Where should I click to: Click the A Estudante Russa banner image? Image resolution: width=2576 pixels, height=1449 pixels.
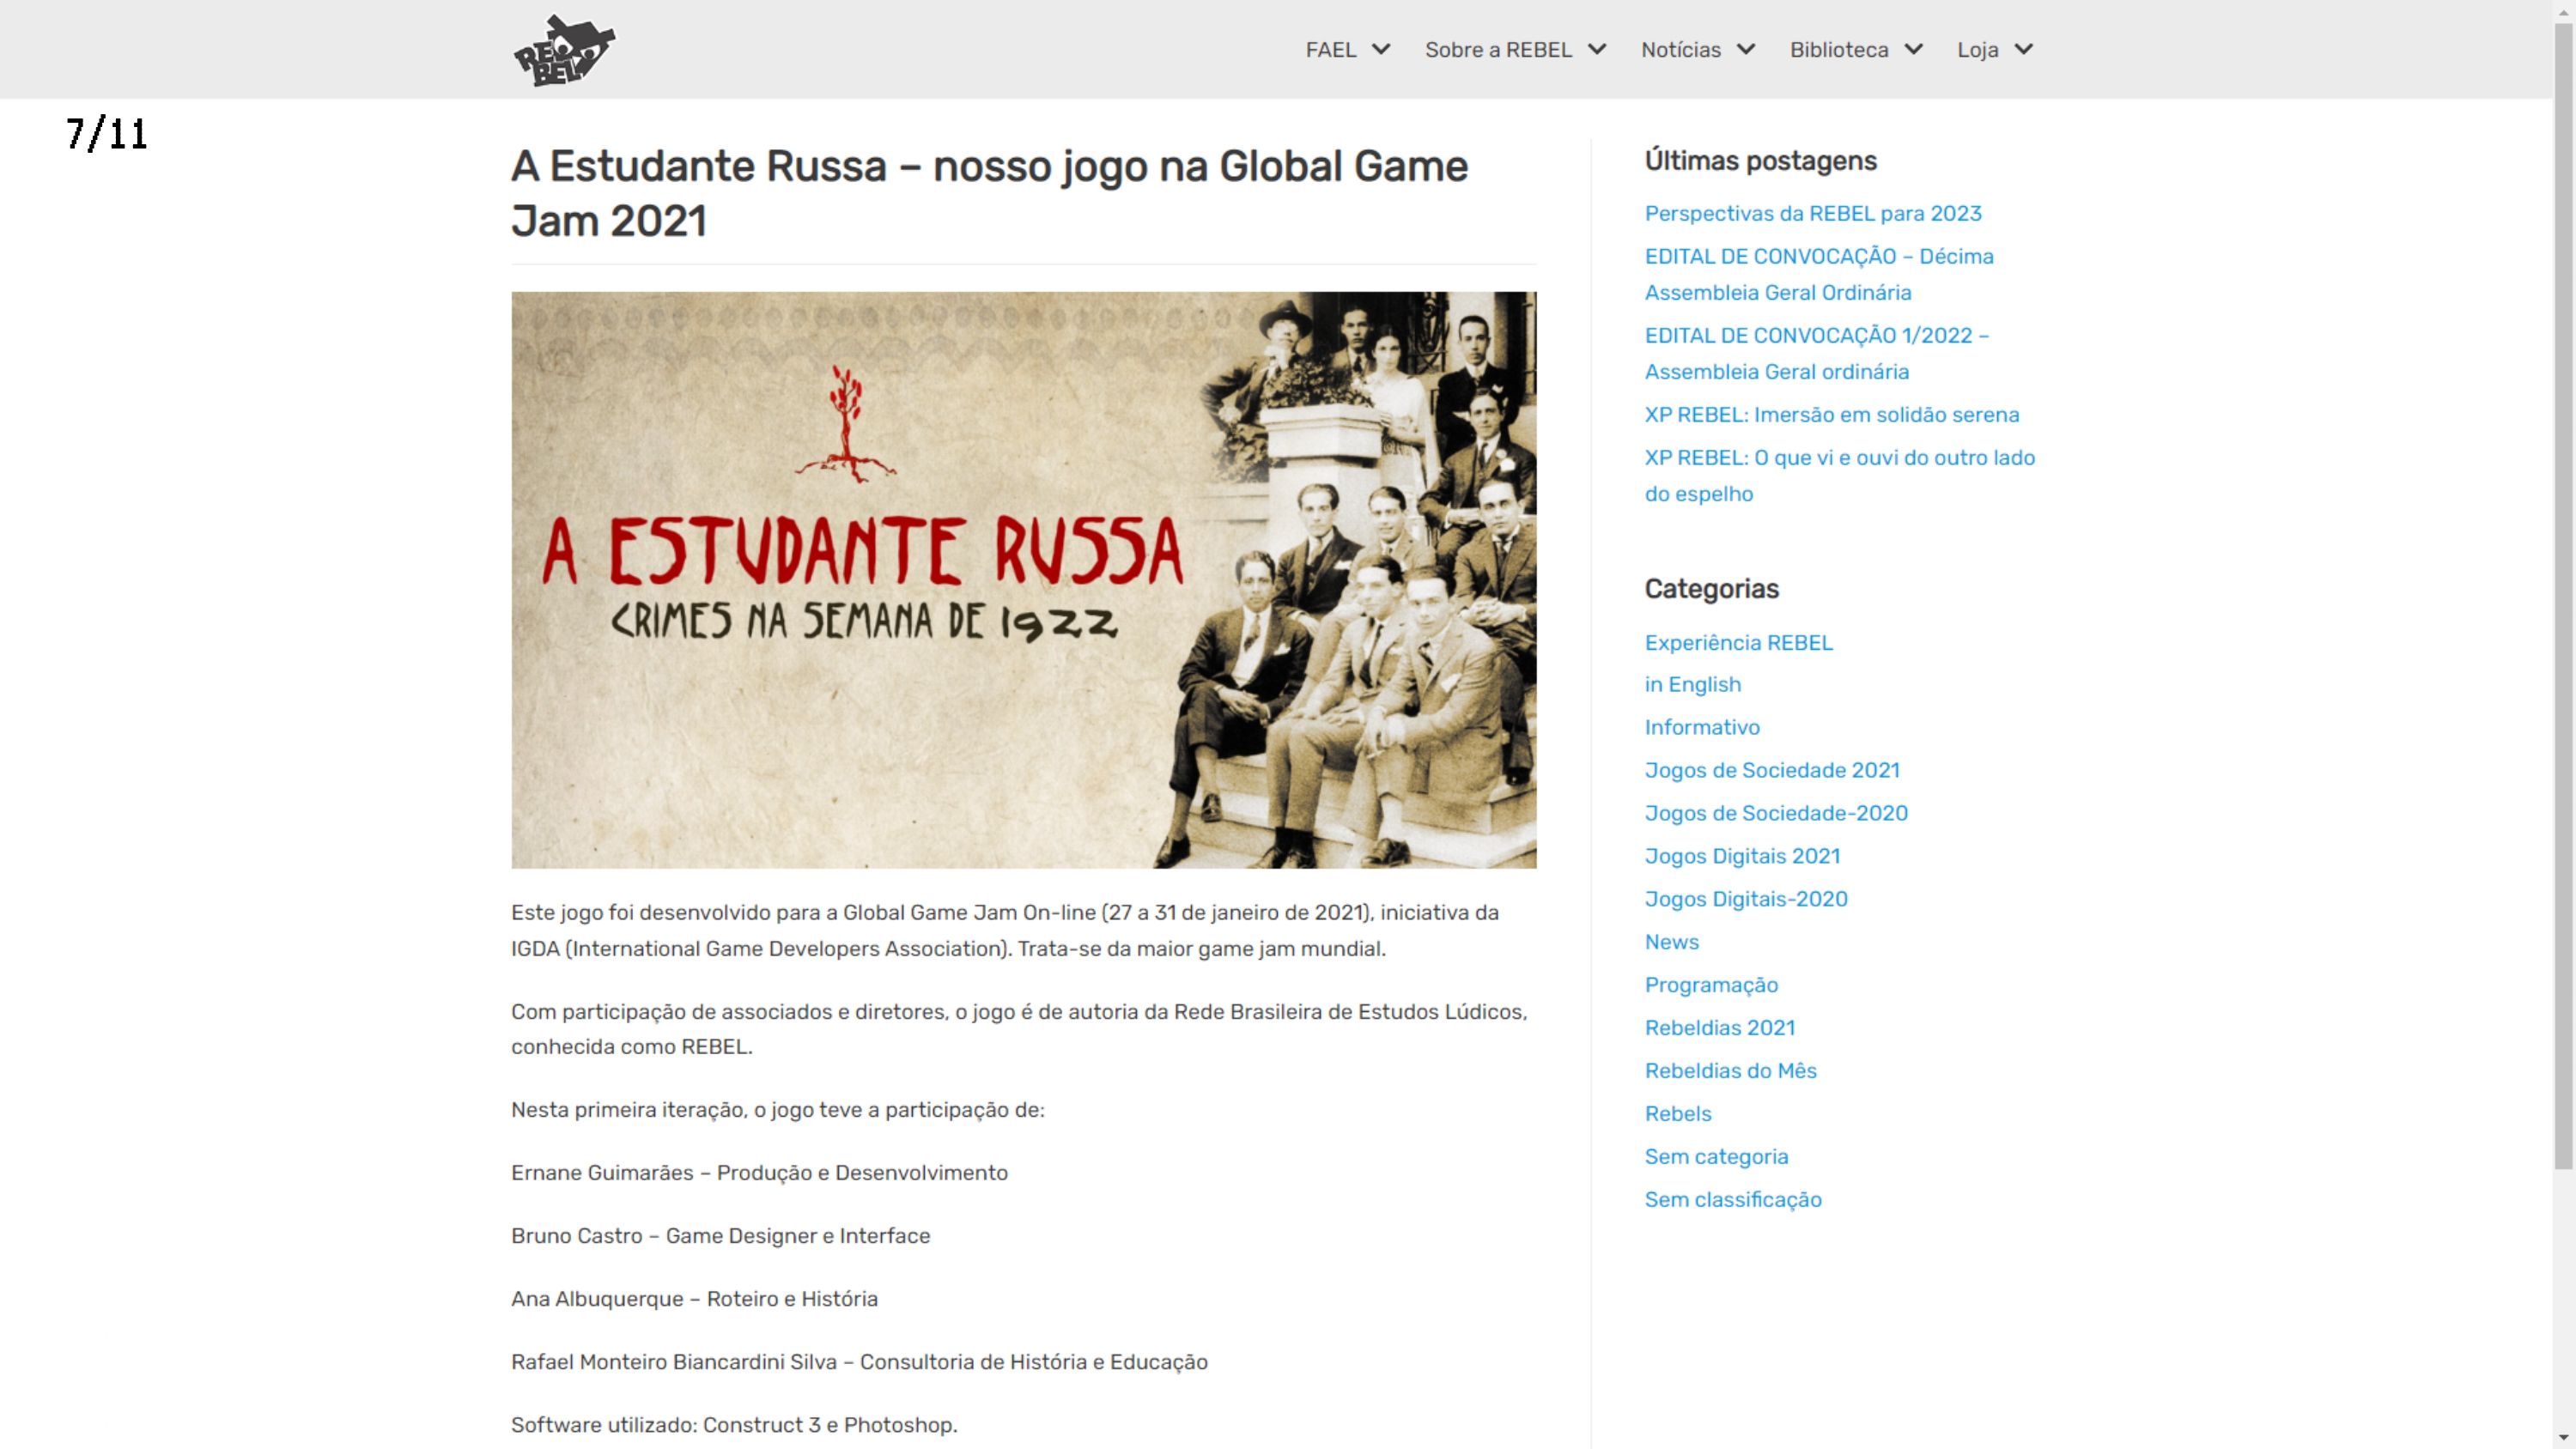point(1024,580)
